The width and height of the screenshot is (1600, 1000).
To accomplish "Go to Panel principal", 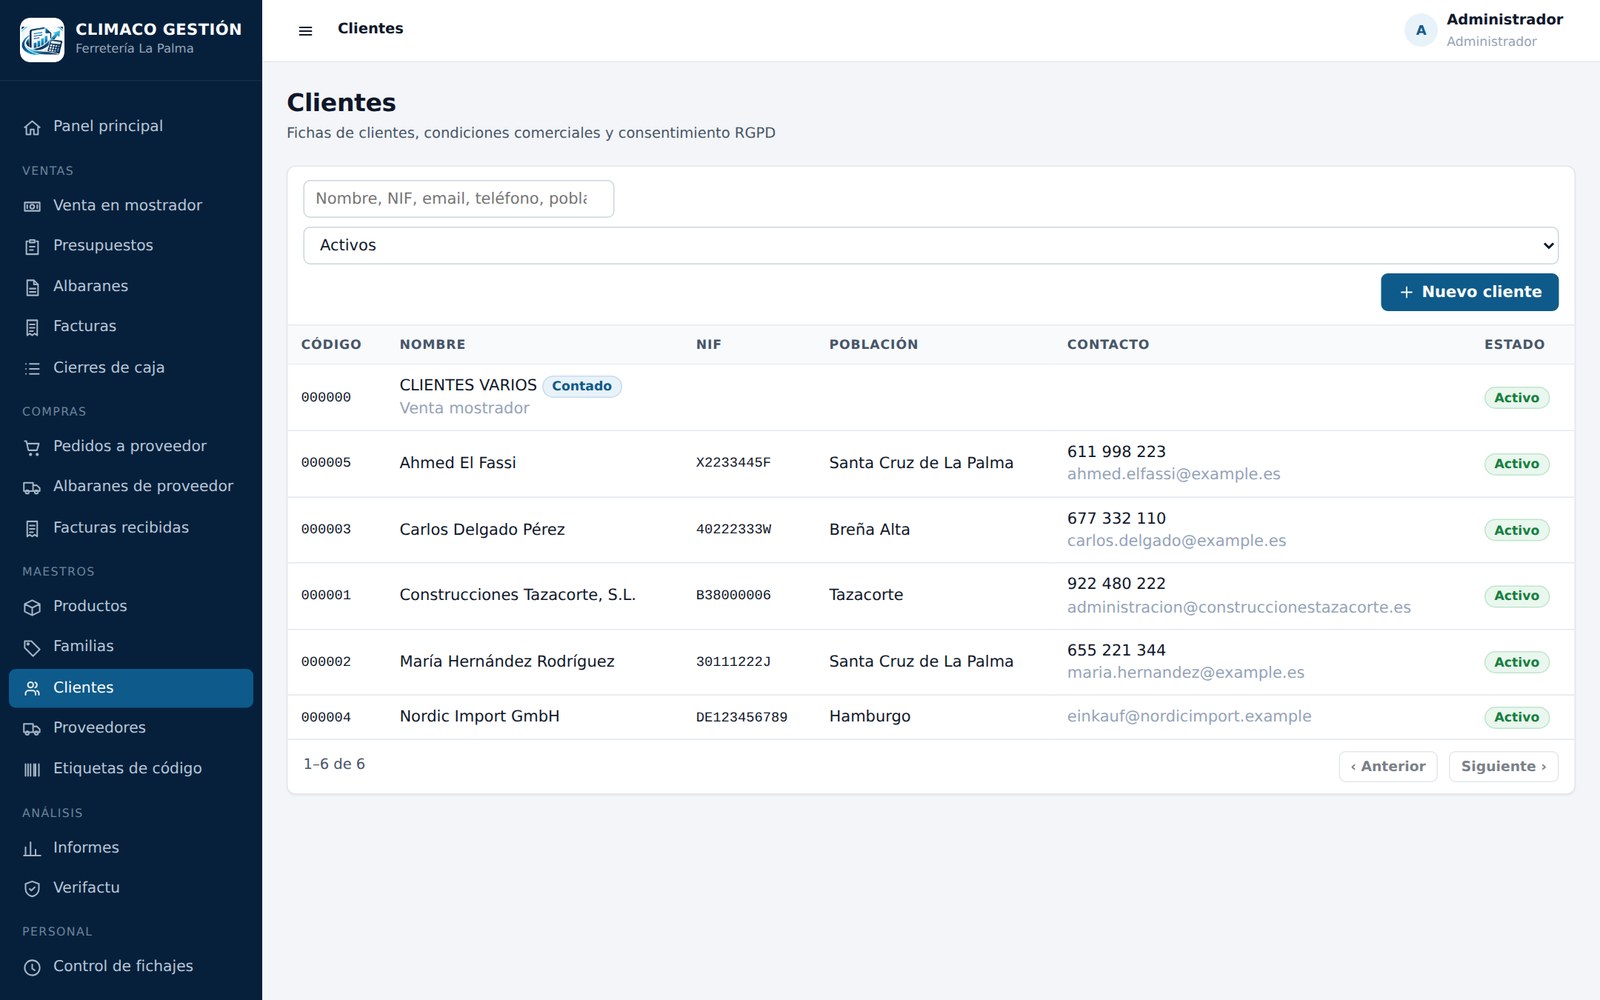I will click(x=131, y=126).
